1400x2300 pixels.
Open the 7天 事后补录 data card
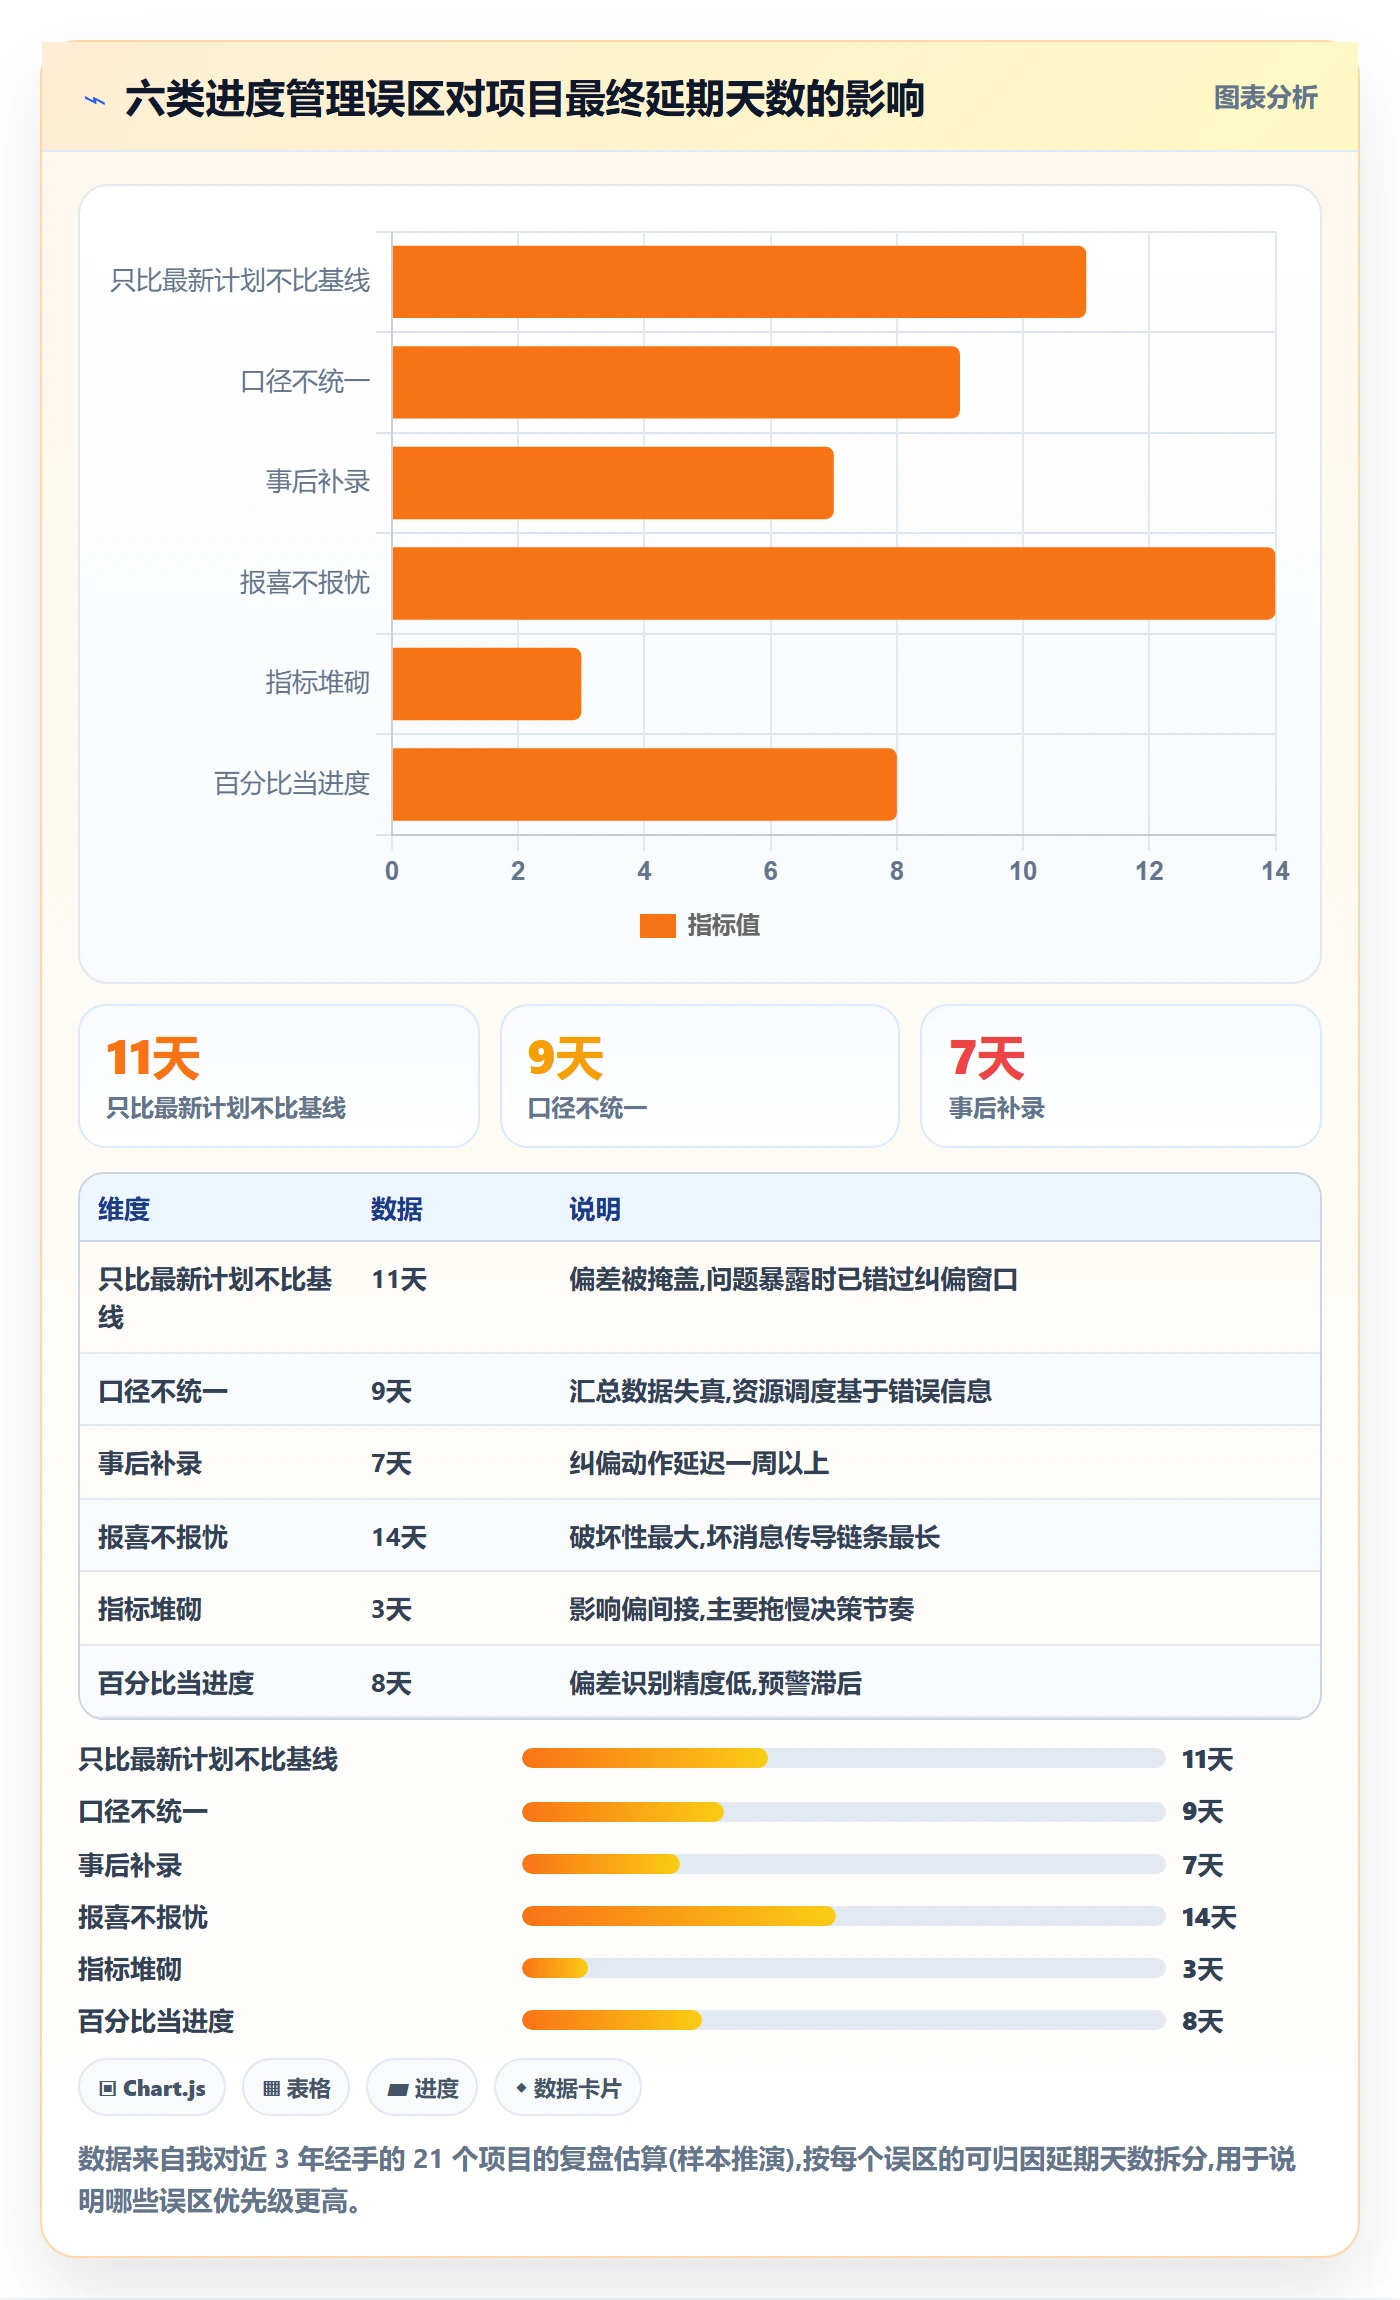pos(1121,1076)
